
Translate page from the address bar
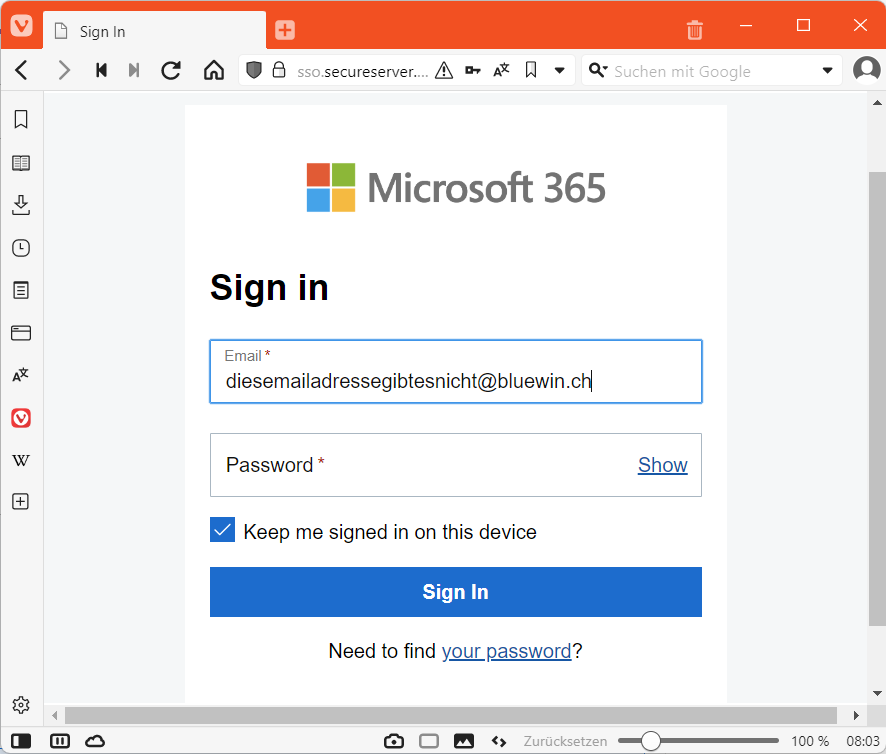(x=501, y=70)
